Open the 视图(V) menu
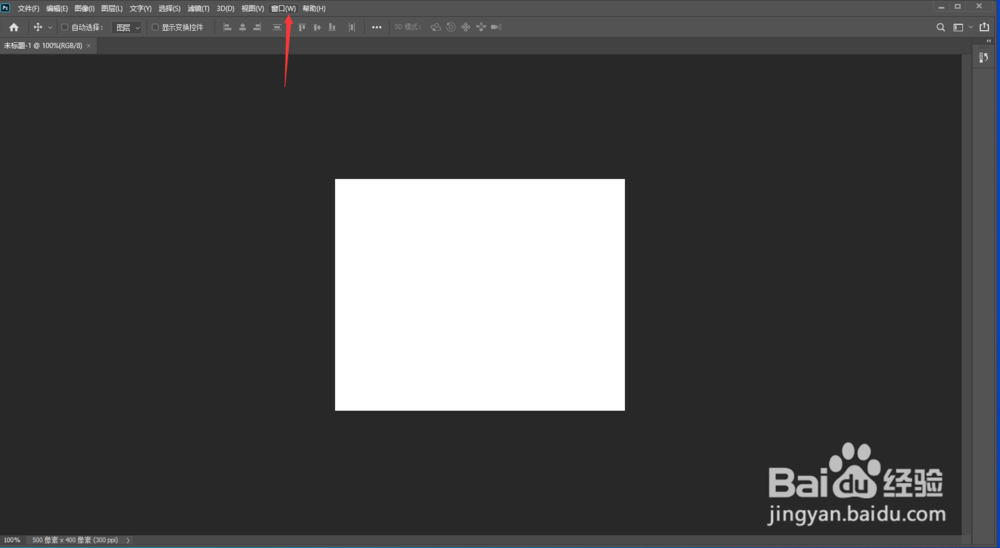This screenshot has width=1000, height=548. tap(253, 9)
